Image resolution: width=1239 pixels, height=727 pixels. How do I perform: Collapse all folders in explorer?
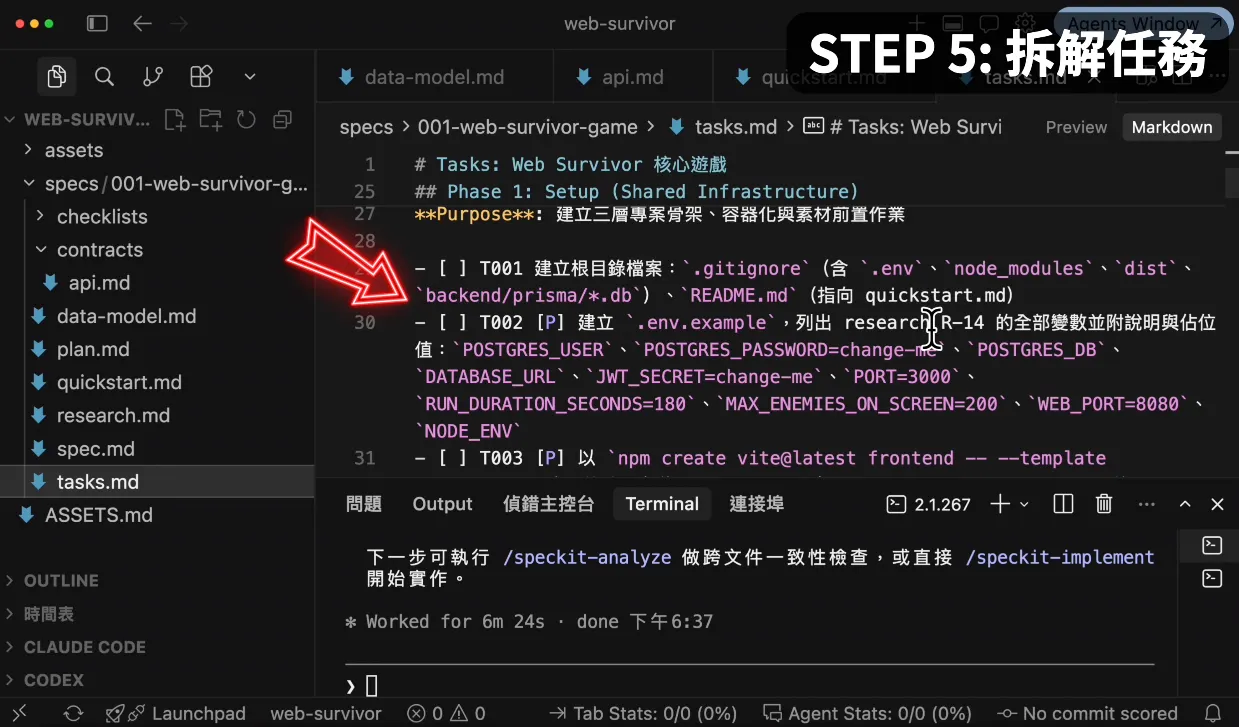pyautogui.click(x=282, y=120)
